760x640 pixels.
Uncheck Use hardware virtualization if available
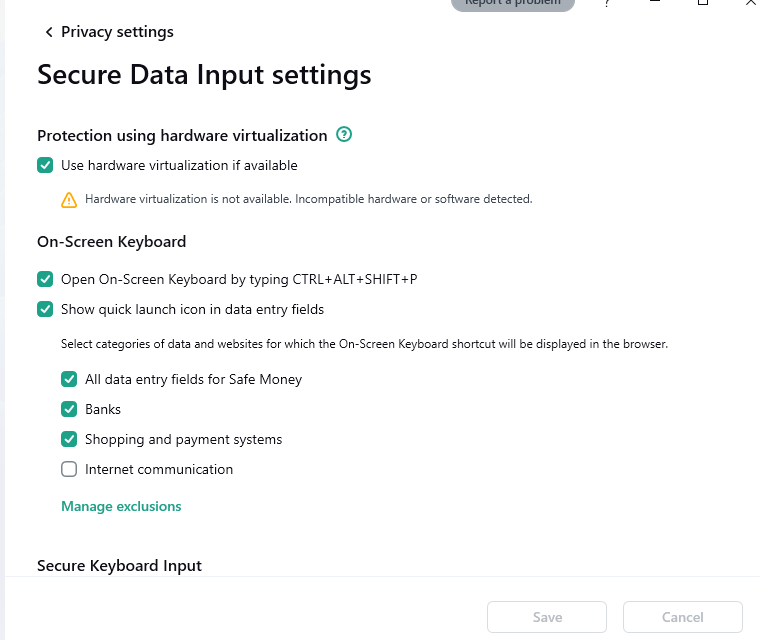45,166
